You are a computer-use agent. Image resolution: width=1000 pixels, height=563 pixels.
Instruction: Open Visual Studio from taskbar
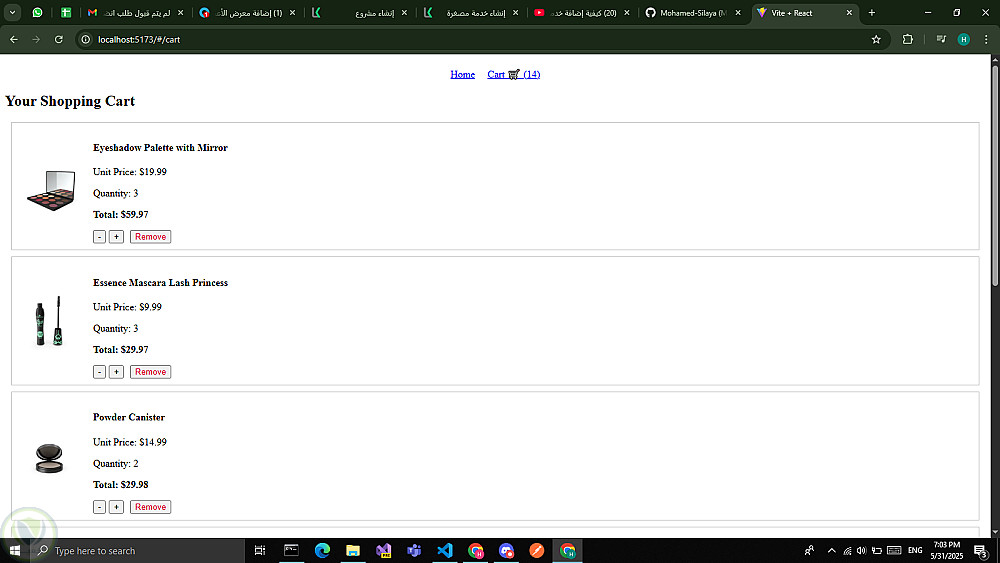point(383,550)
